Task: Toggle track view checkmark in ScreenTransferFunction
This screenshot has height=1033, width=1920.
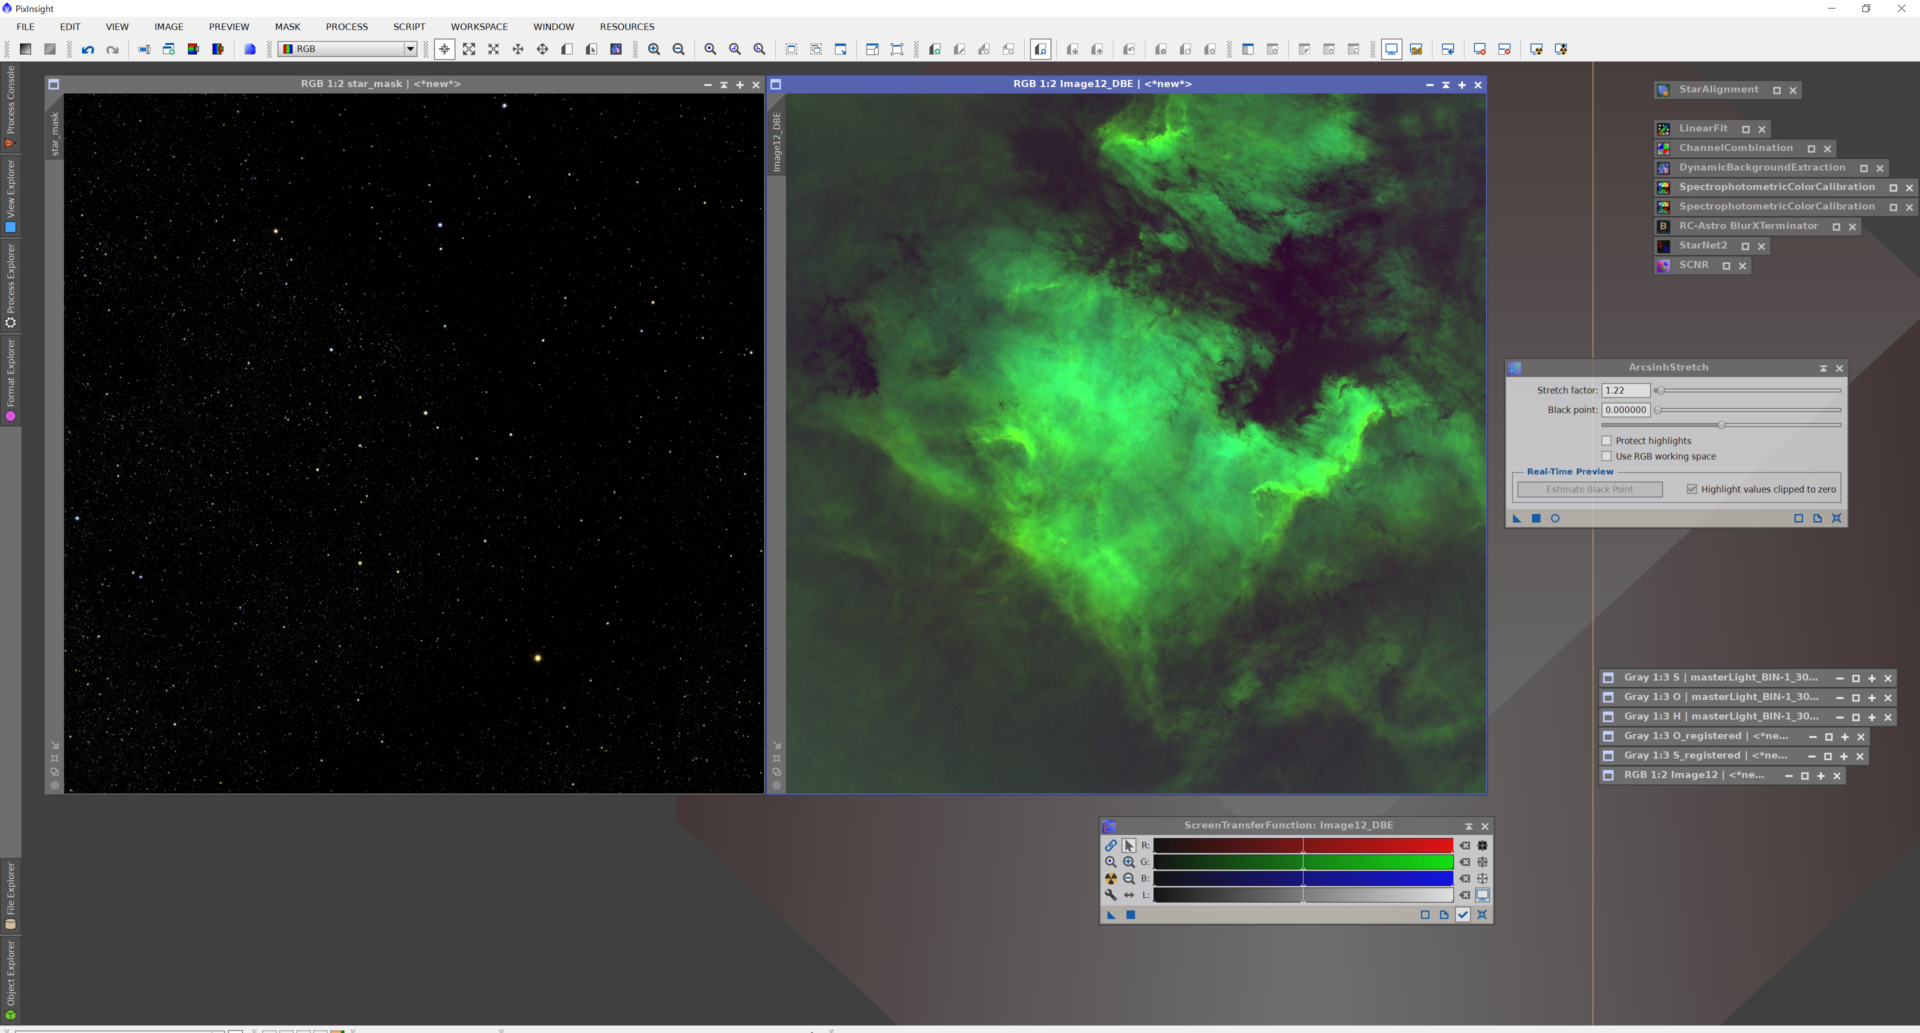Action: (x=1463, y=914)
